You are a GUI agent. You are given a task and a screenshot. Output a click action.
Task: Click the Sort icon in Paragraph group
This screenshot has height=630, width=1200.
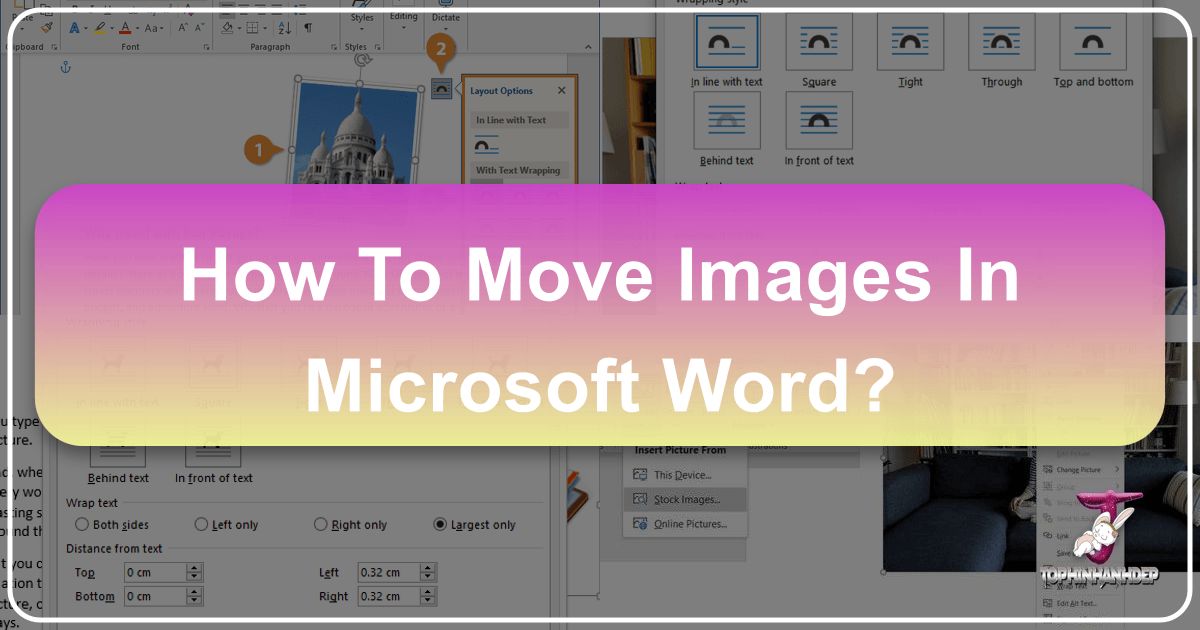[x=283, y=27]
